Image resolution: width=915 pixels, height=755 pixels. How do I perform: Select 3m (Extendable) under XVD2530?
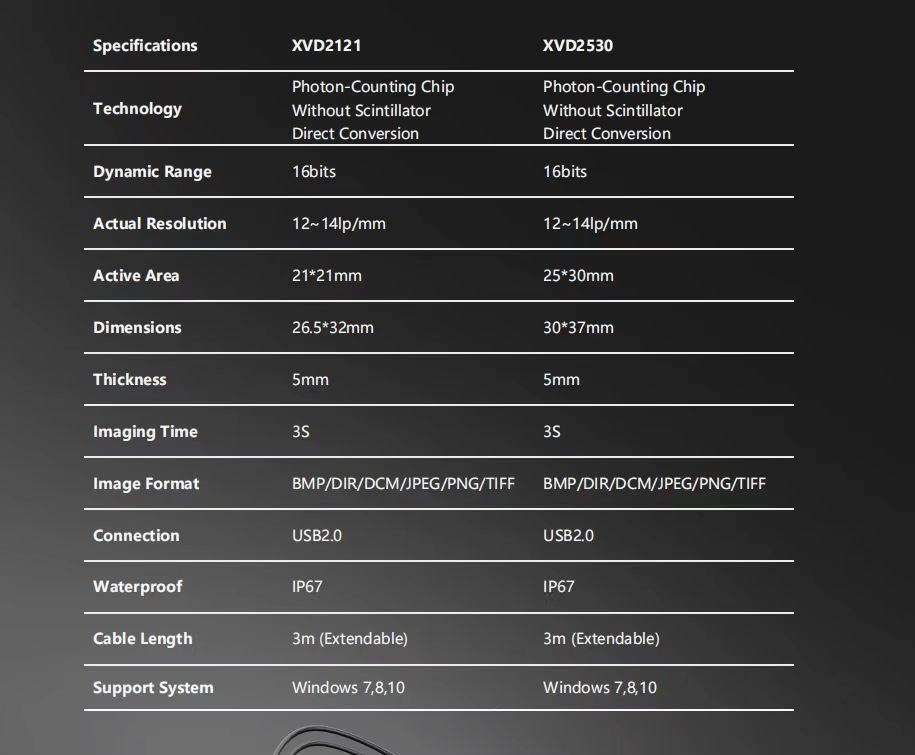tap(601, 639)
